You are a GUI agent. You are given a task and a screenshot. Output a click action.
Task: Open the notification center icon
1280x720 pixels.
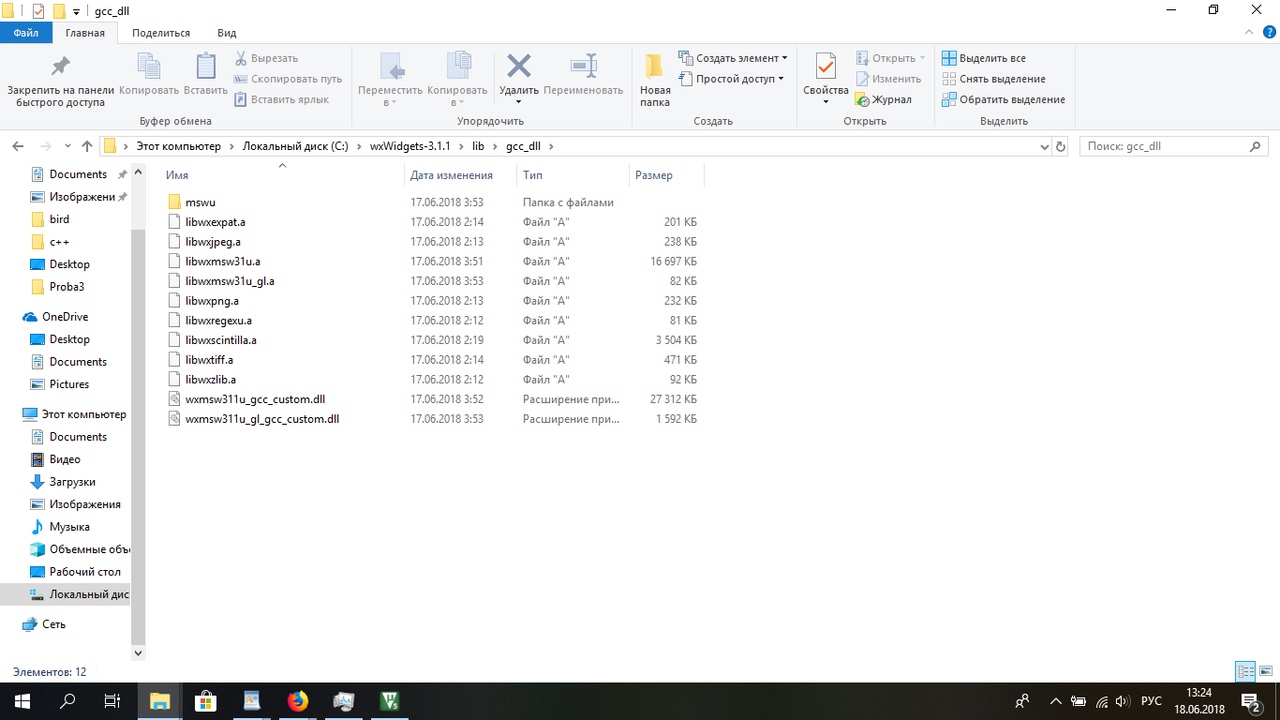tap(1250, 701)
